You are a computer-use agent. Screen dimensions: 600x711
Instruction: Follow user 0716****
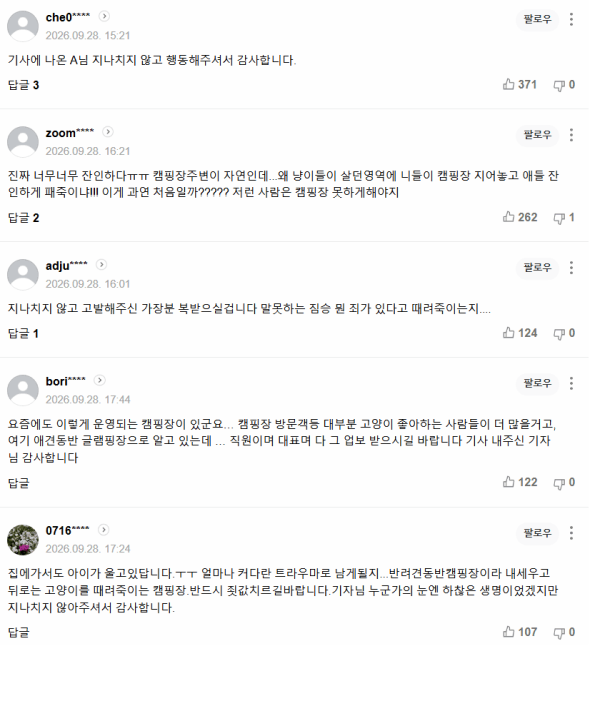tap(537, 533)
